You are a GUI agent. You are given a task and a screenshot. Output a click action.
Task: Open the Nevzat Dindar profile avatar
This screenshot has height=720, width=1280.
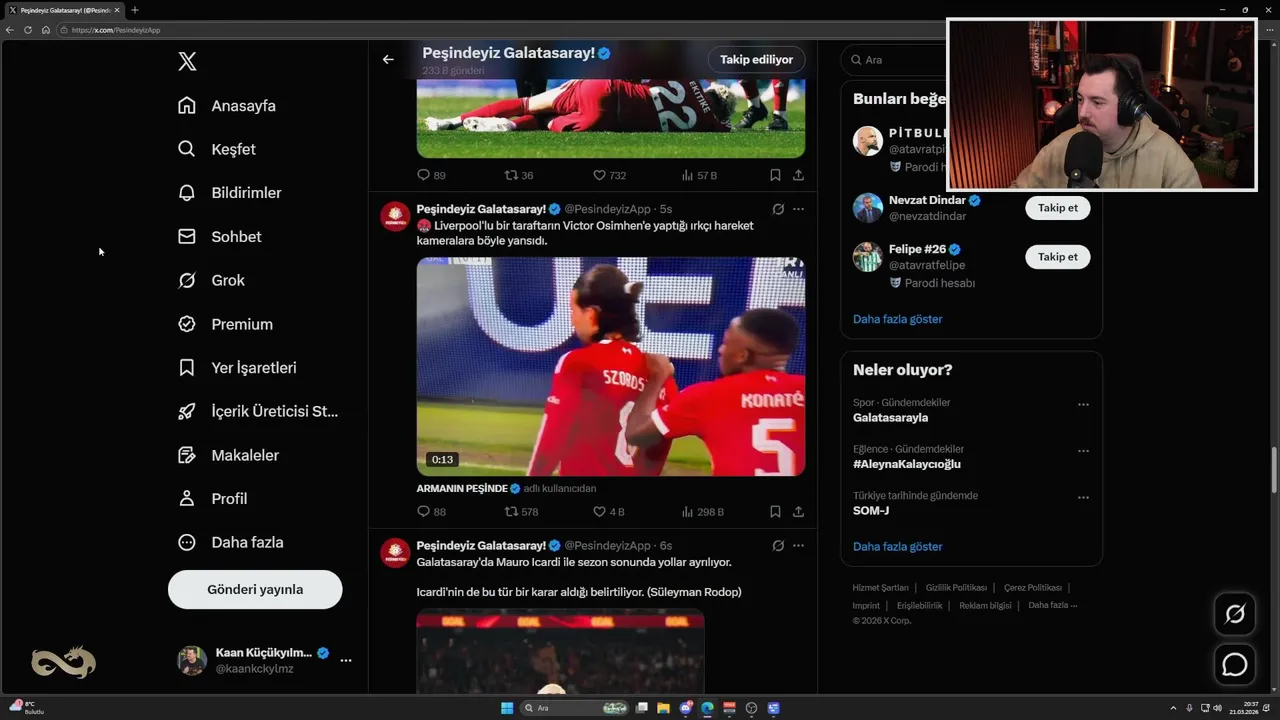coord(867,208)
